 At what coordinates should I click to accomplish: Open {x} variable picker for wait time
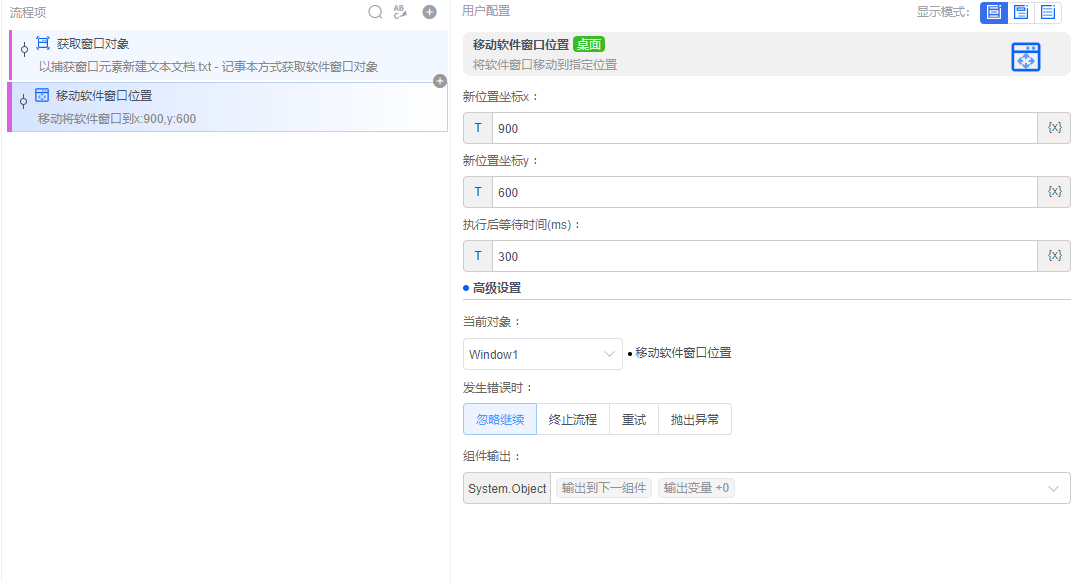1054,255
